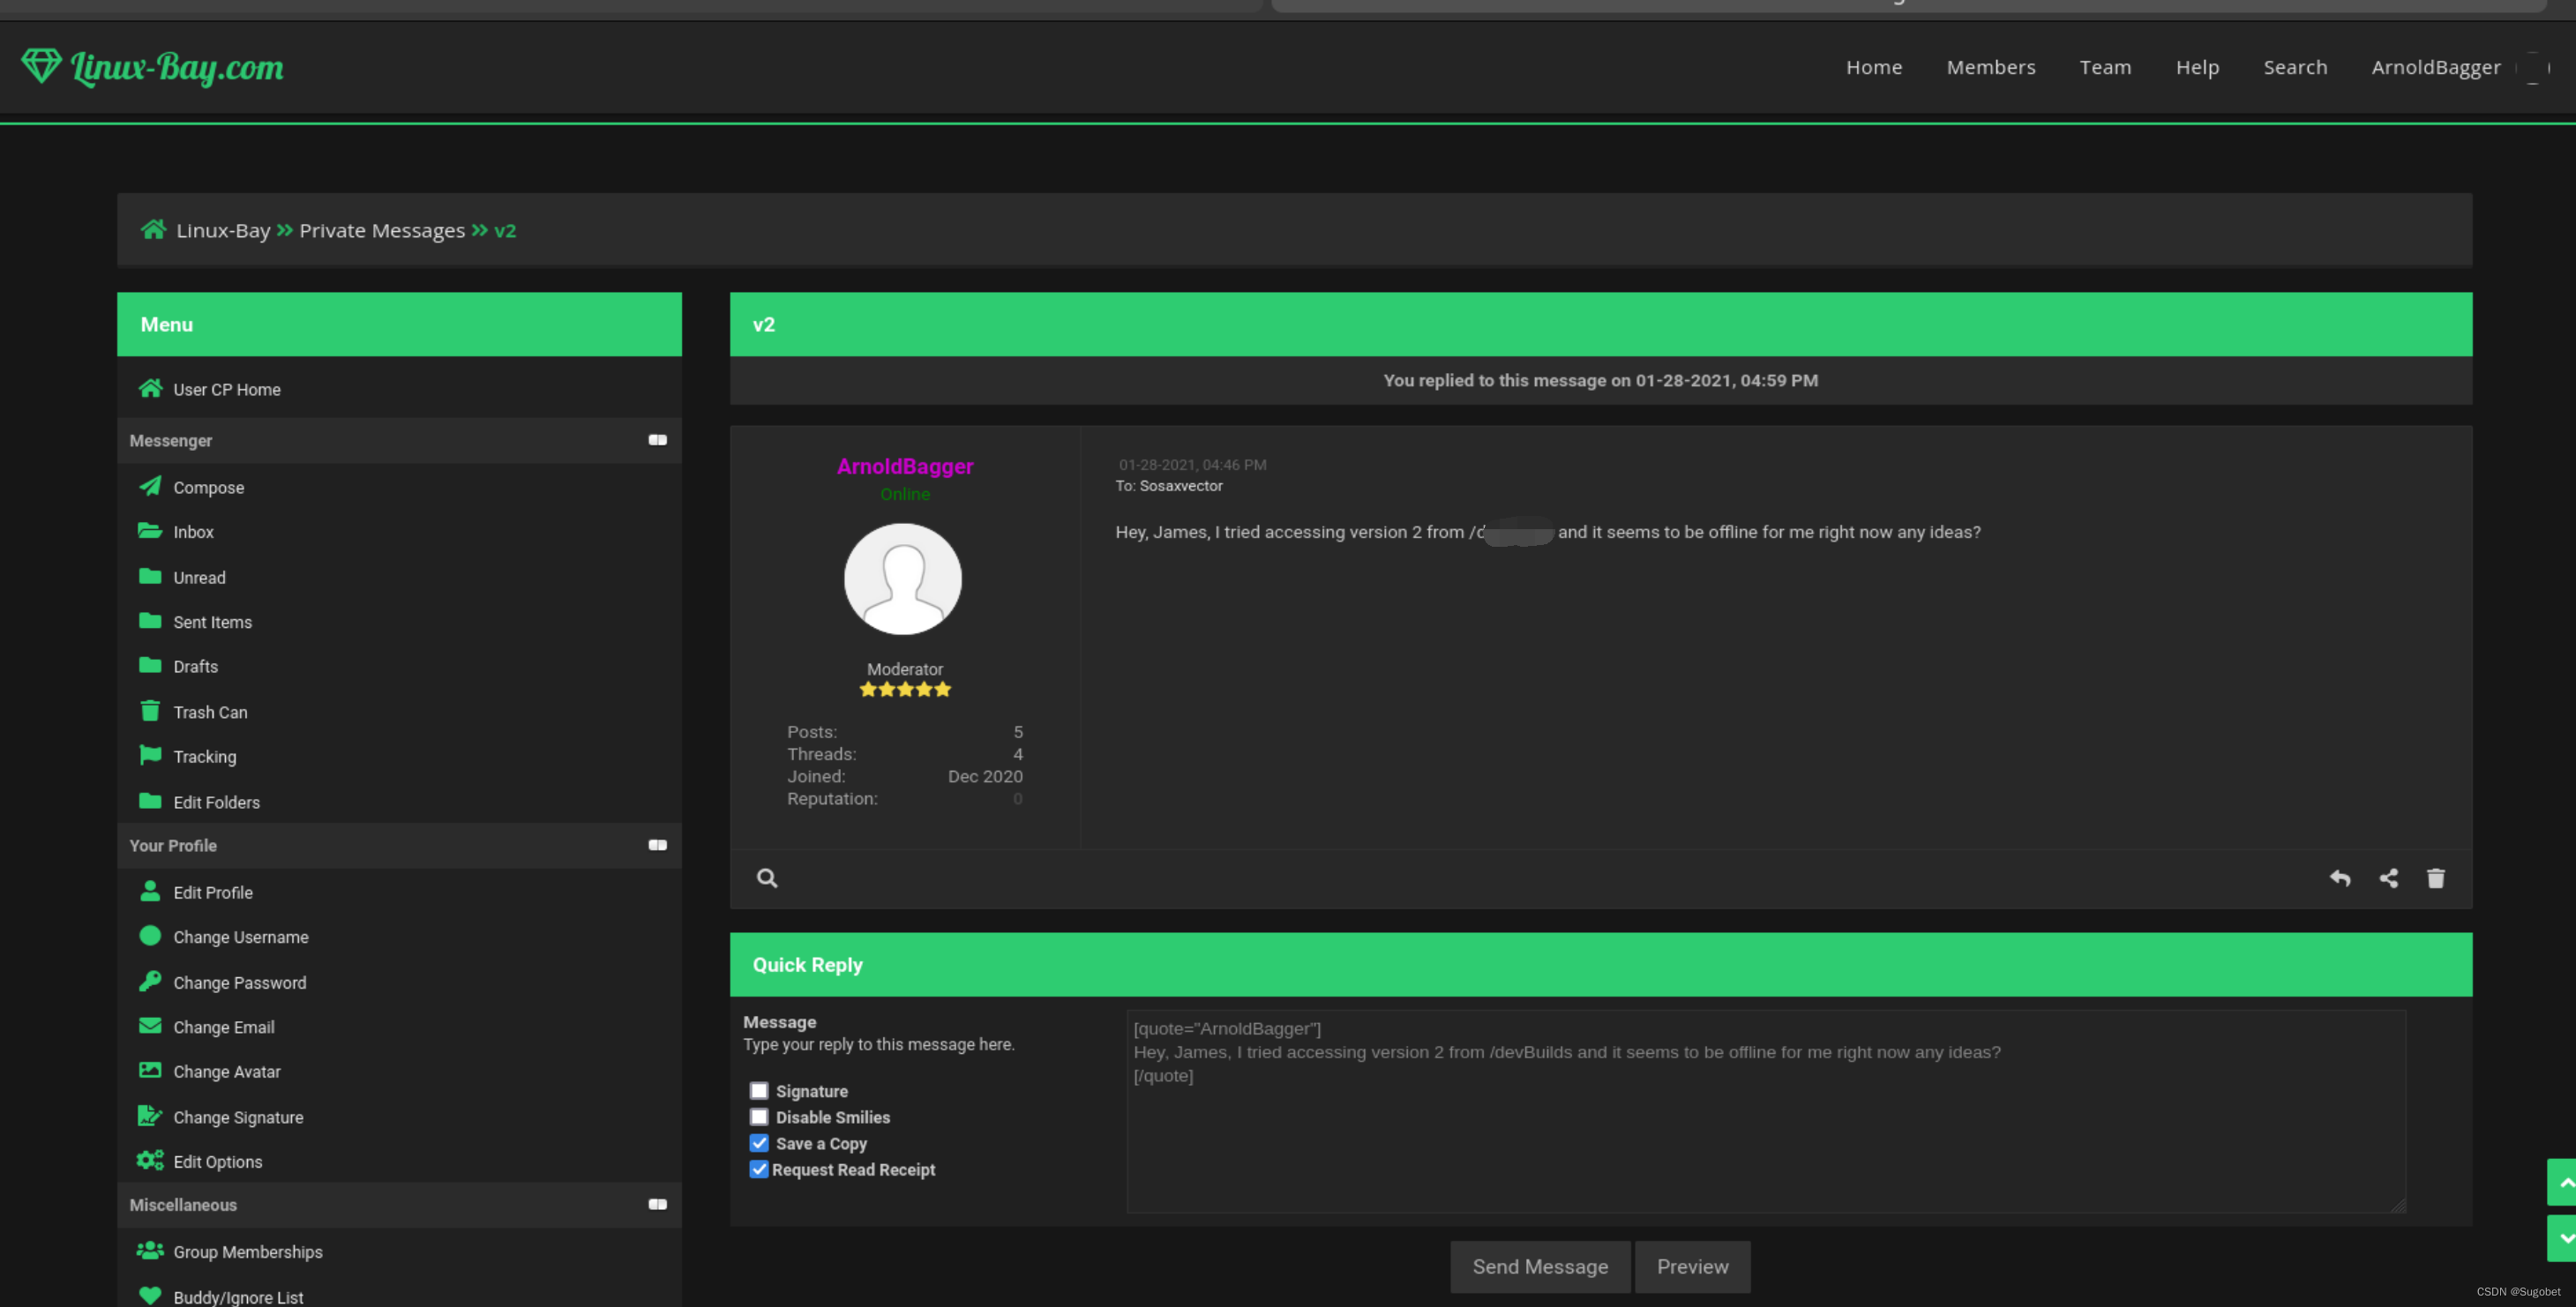Click the Change Signature pen icon
The height and width of the screenshot is (1307, 2576).
[x=150, y=1115]
